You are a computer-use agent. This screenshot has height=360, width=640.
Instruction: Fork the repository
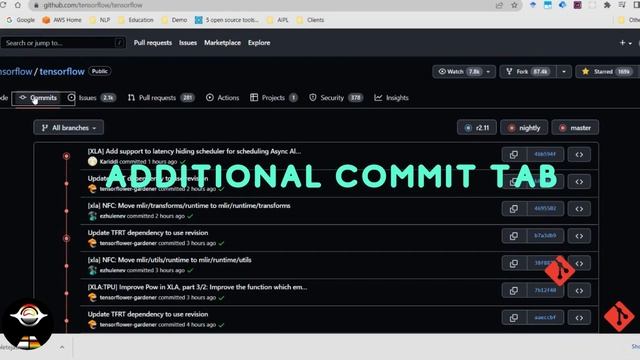click(x=528, y=71)
